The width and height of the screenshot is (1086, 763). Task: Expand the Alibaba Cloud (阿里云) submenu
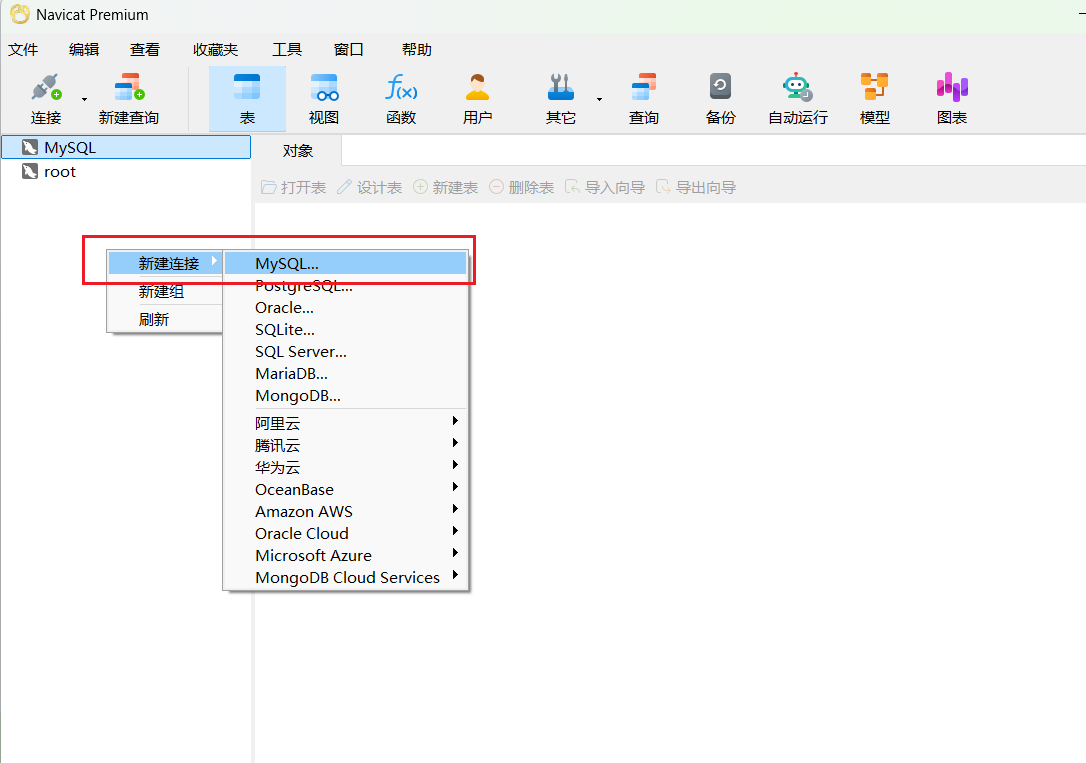pos(345,423)
